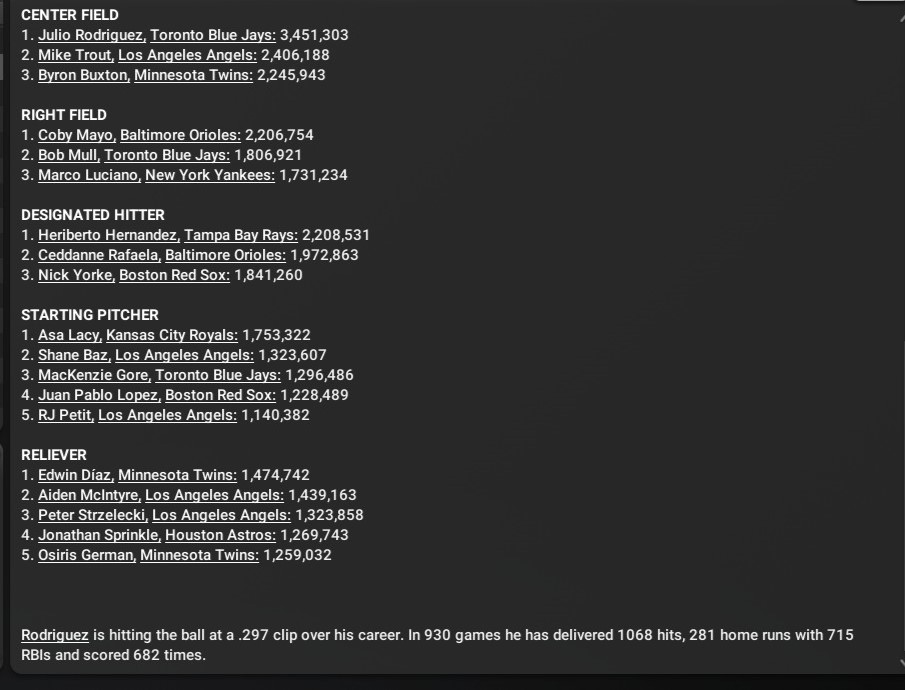Select Coby Mayo in Right Field
This screenshot has width=905, height=690.
[x=75, y=135]
